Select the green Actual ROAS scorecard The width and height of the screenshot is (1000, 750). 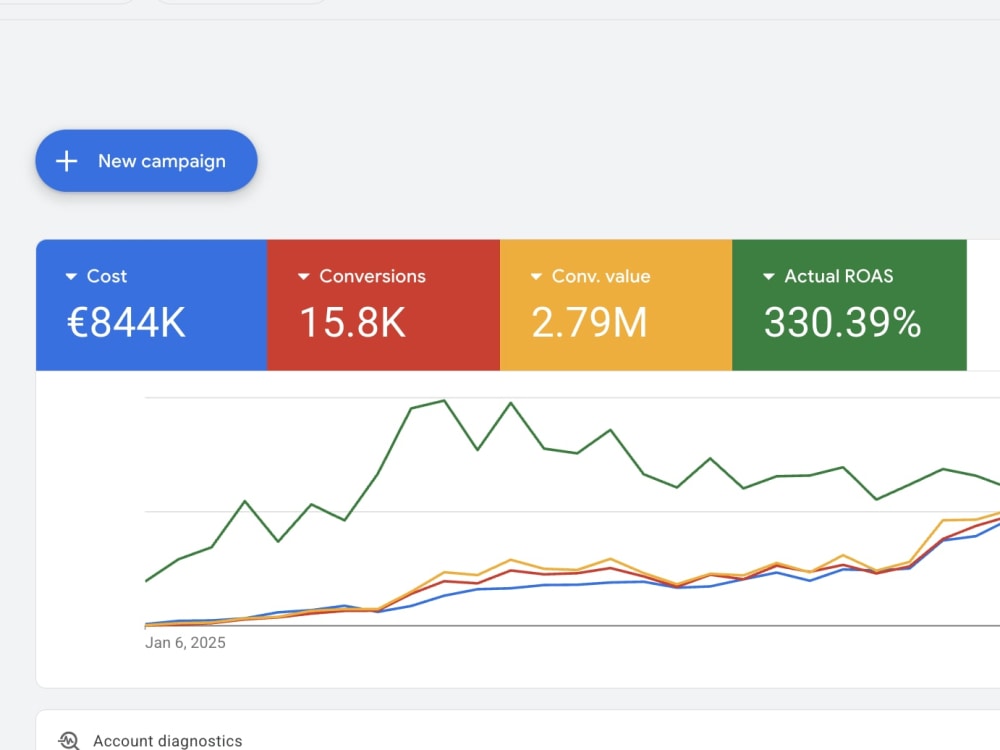(x=849, y=305)
